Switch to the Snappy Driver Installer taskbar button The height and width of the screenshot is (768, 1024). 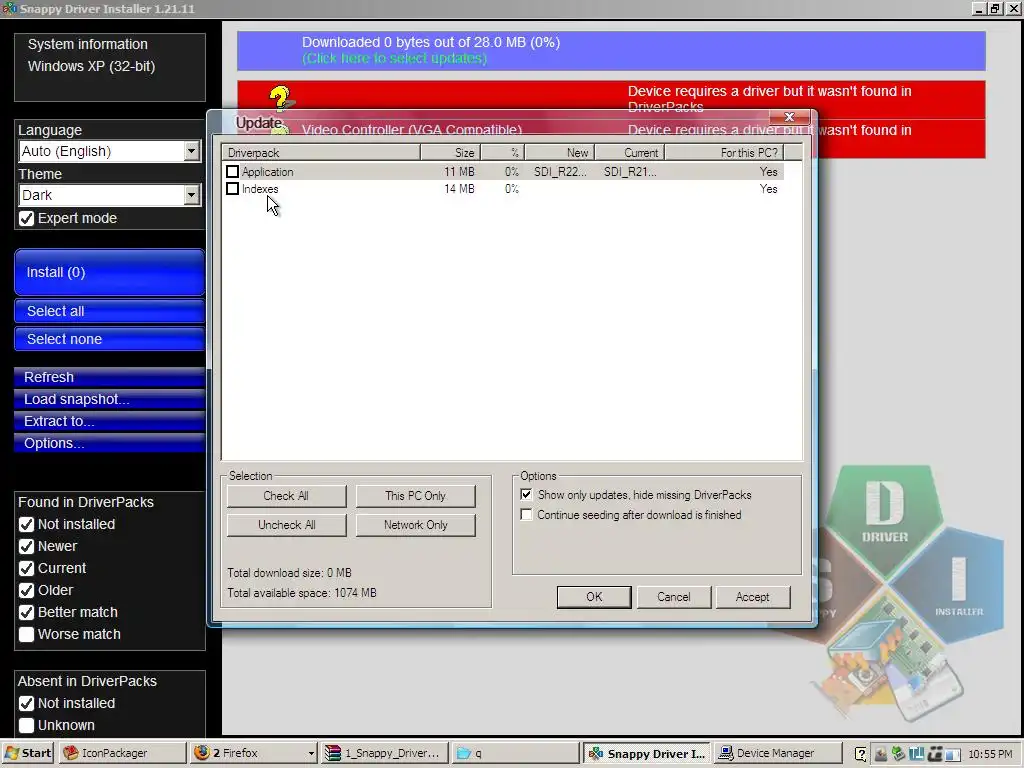pos(647,753)
